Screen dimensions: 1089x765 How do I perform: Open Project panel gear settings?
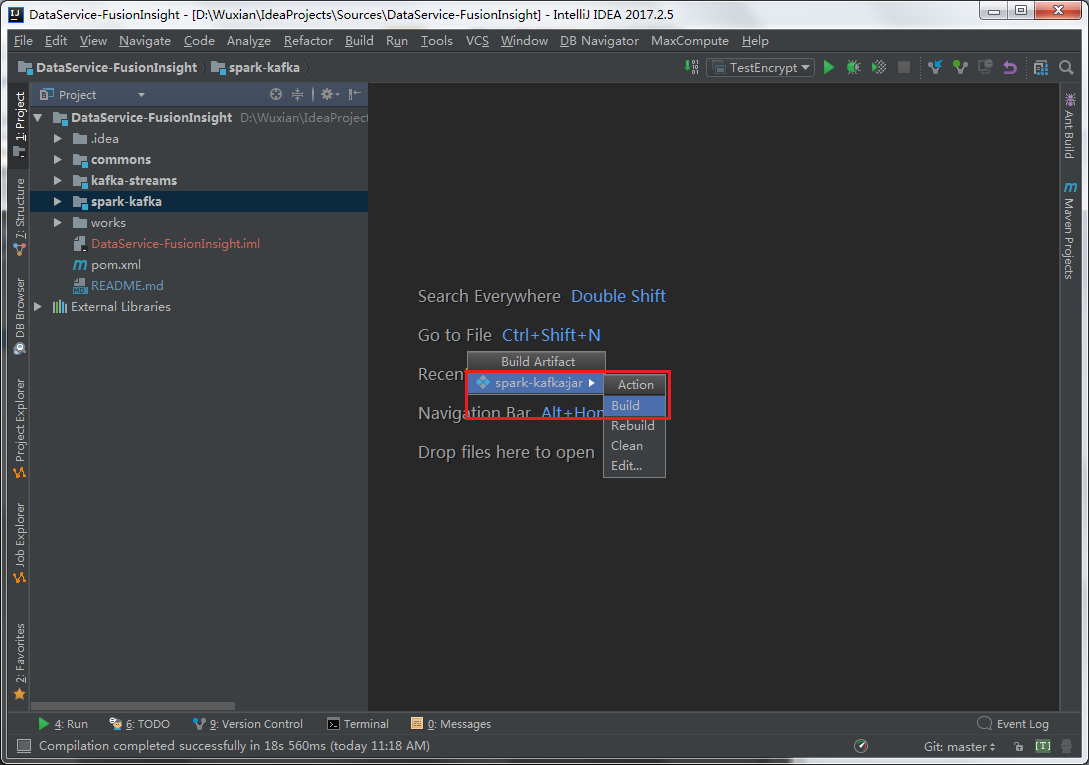coord(329,94)
